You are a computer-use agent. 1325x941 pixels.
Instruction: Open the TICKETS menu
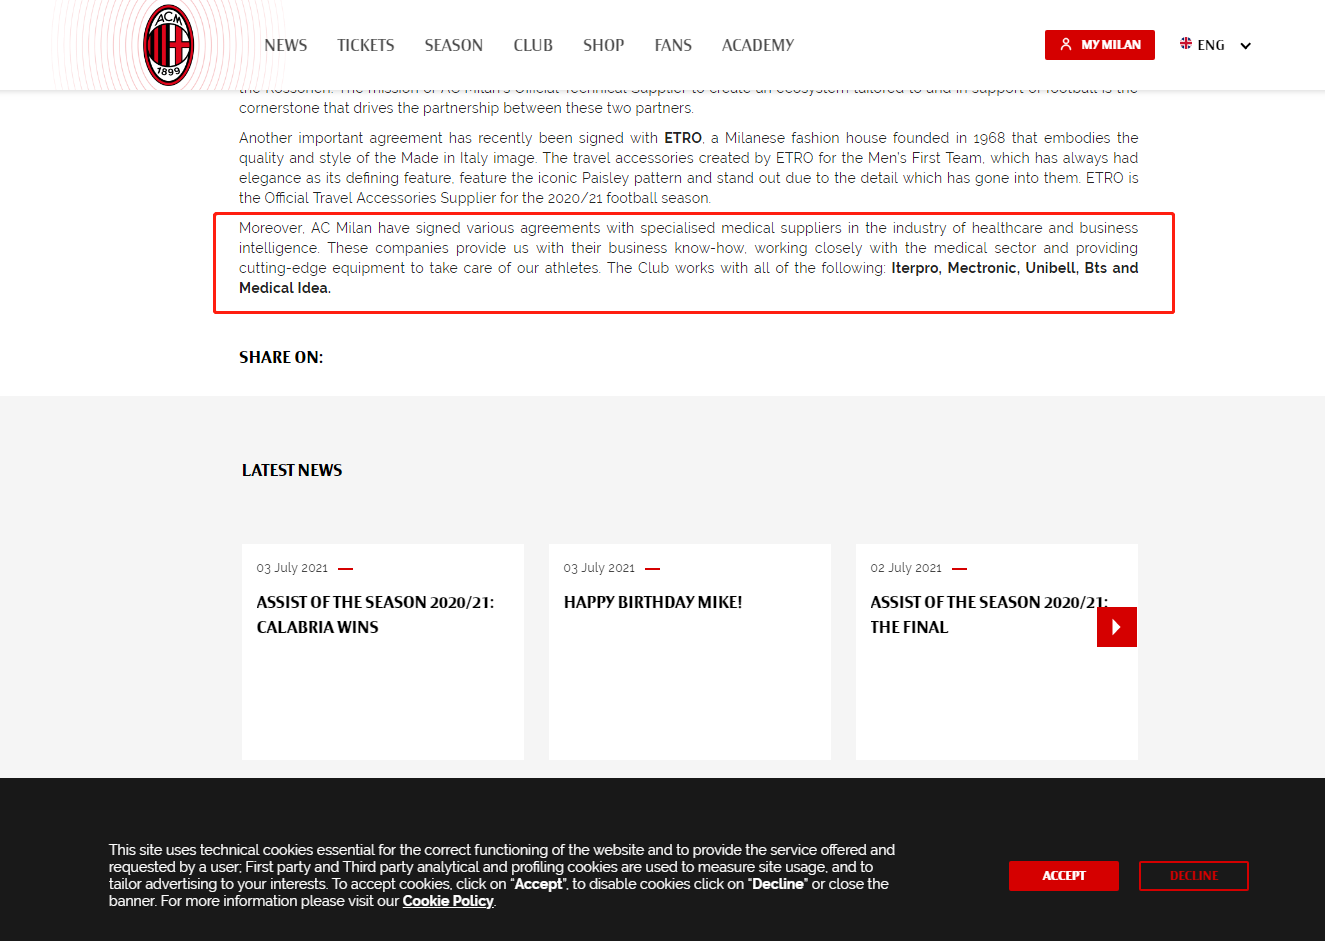366,45
